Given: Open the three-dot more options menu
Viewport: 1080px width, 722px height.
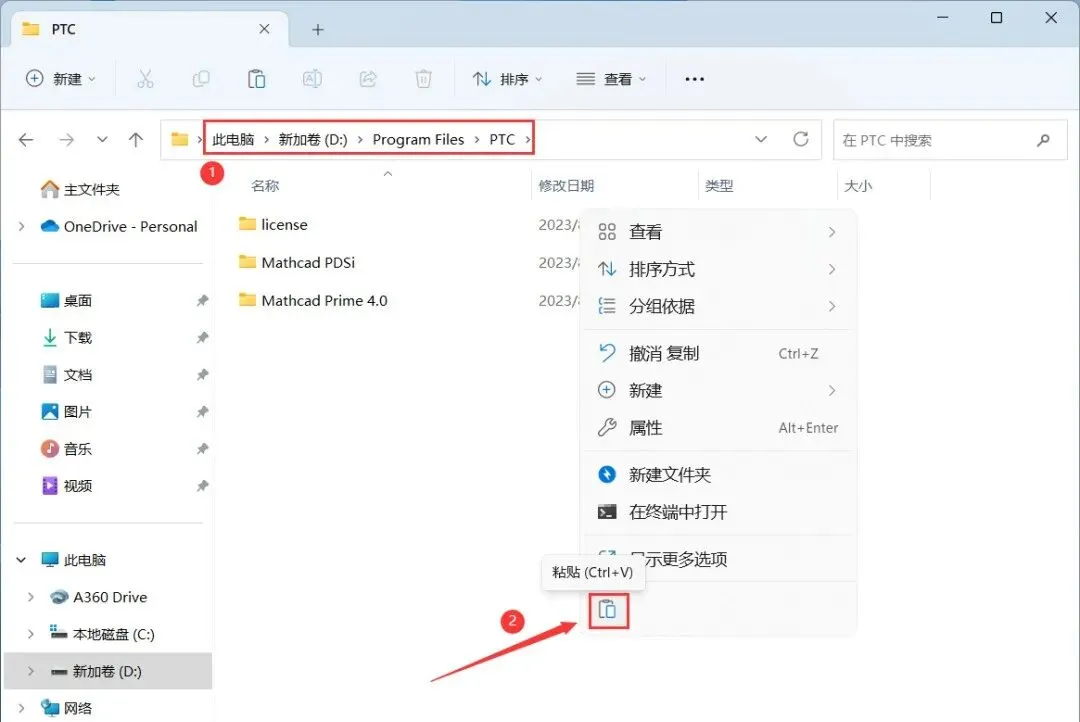Looking at the screenshot, I should (694, 79).
